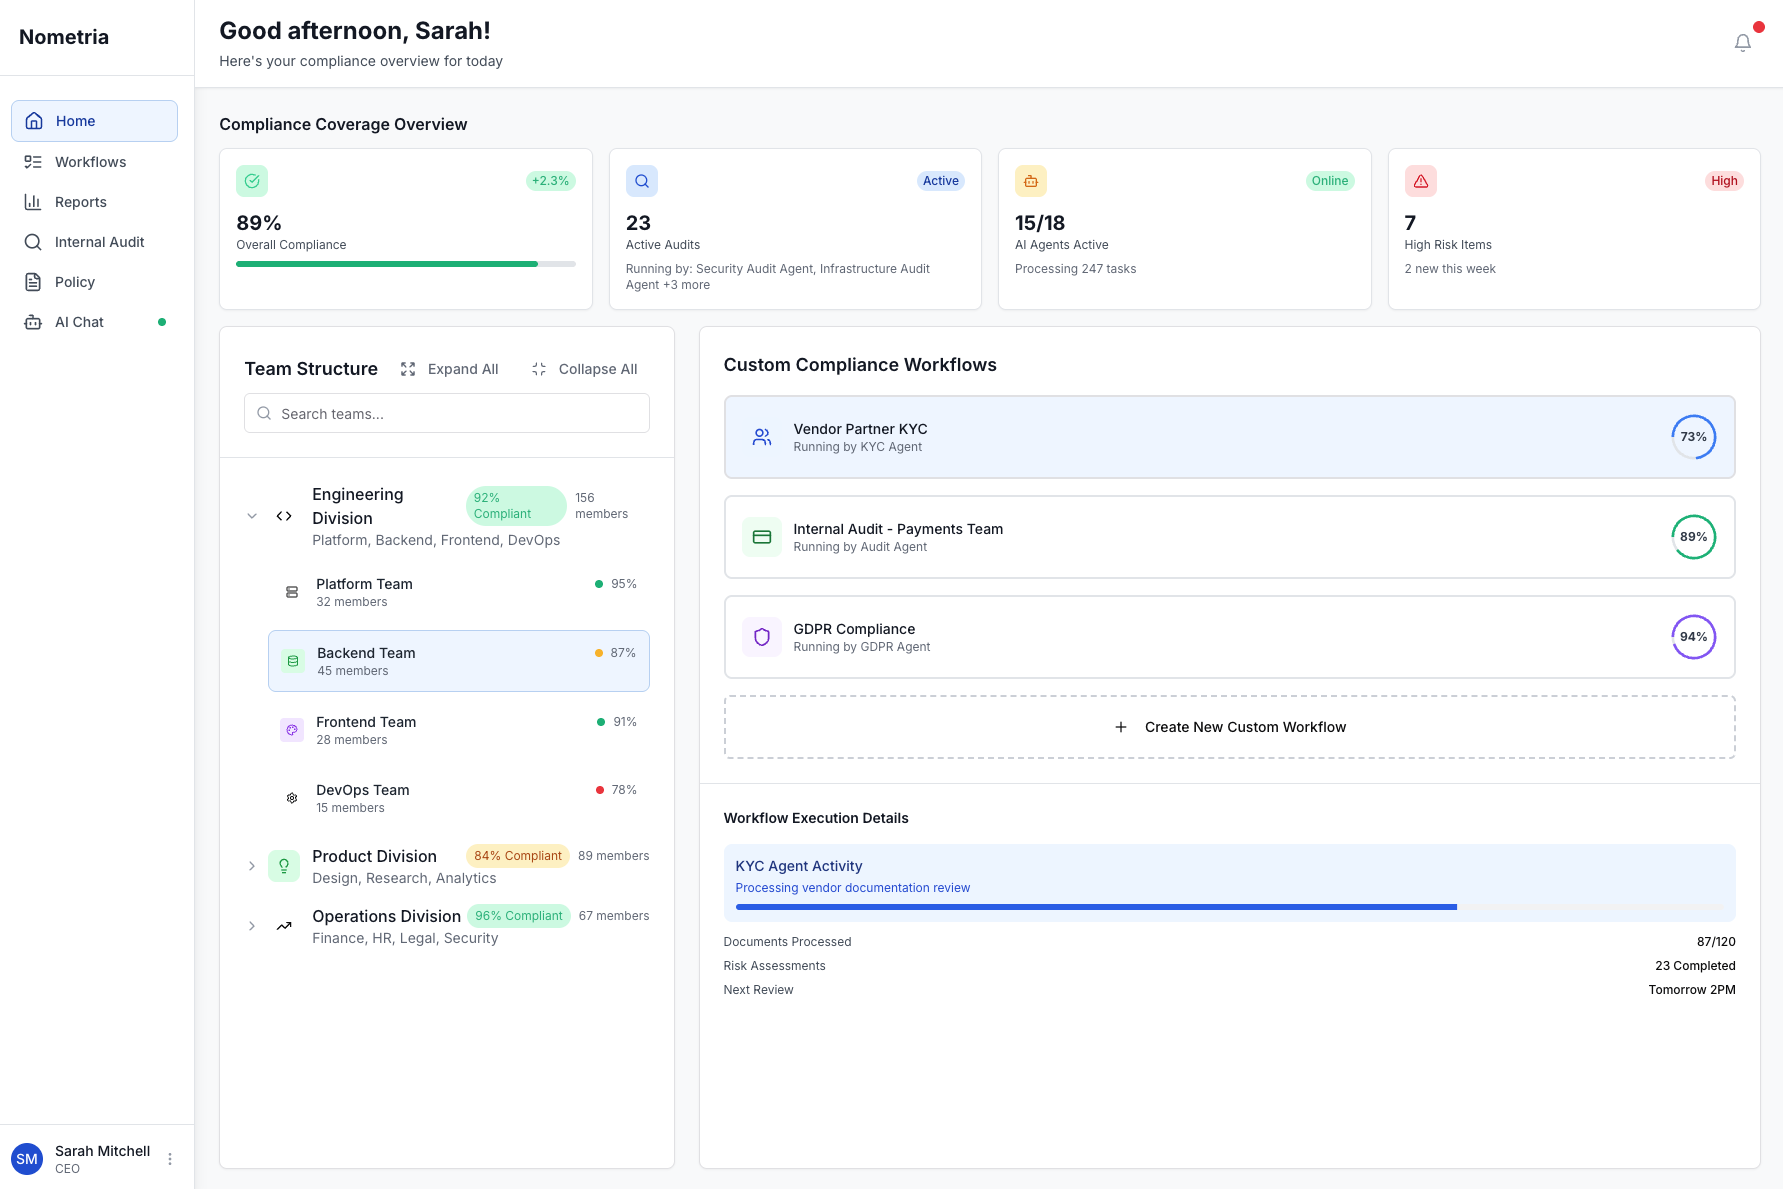The image size is (1783, 1189).
Task: Collapse the Engineering Division chevron
Action: 252,516
